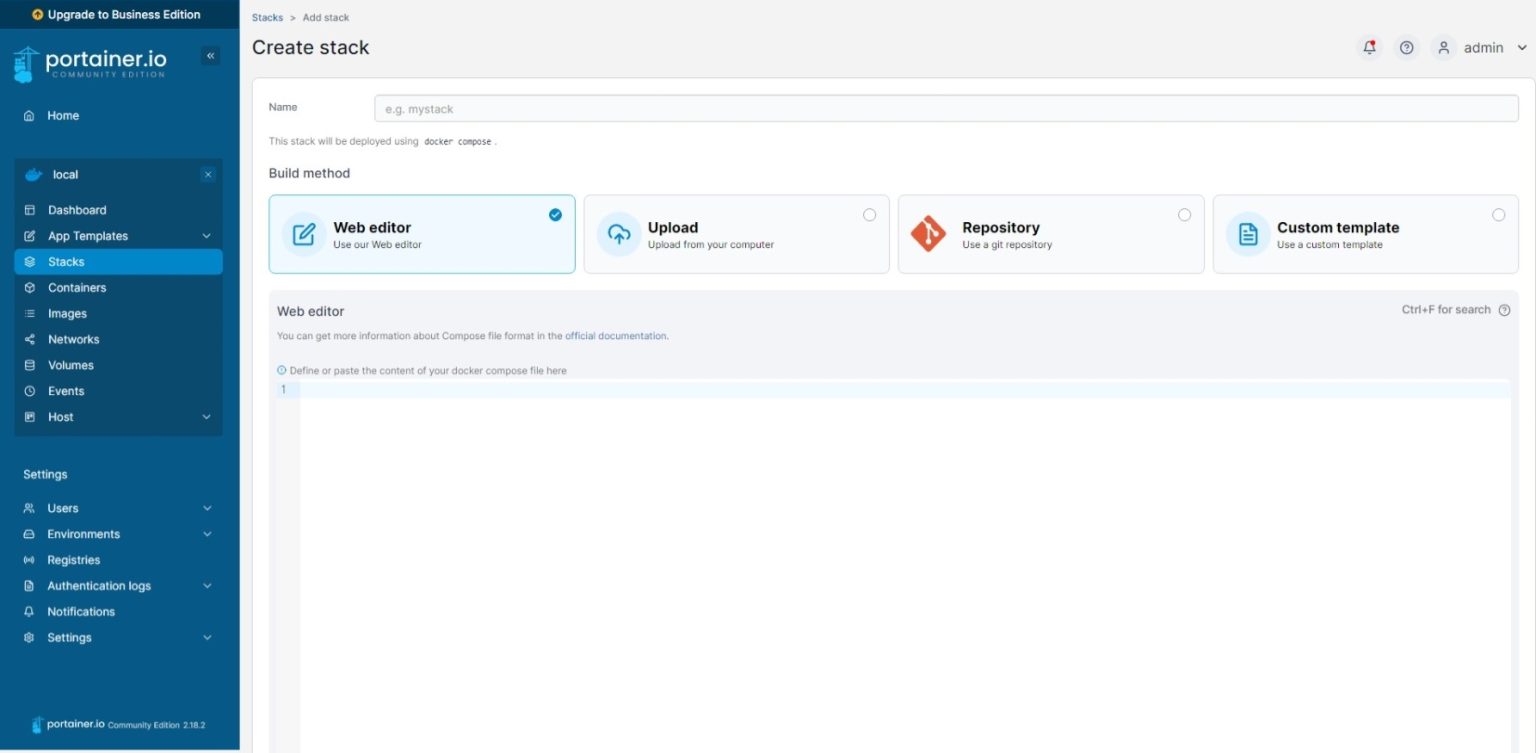
Task: Click the Custom template document icon
Action: tap(1248, 234)
